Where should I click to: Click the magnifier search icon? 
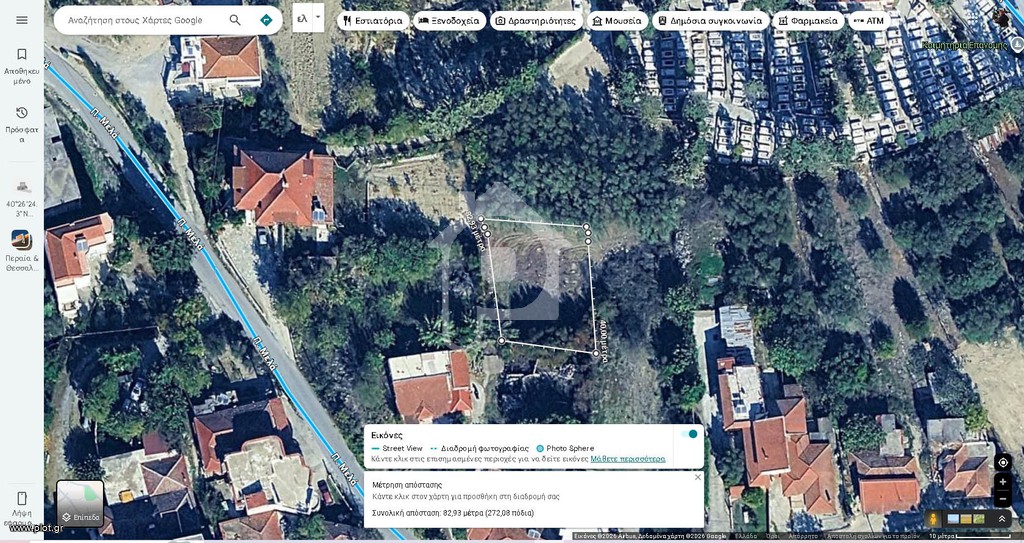[x=235, y=20]
